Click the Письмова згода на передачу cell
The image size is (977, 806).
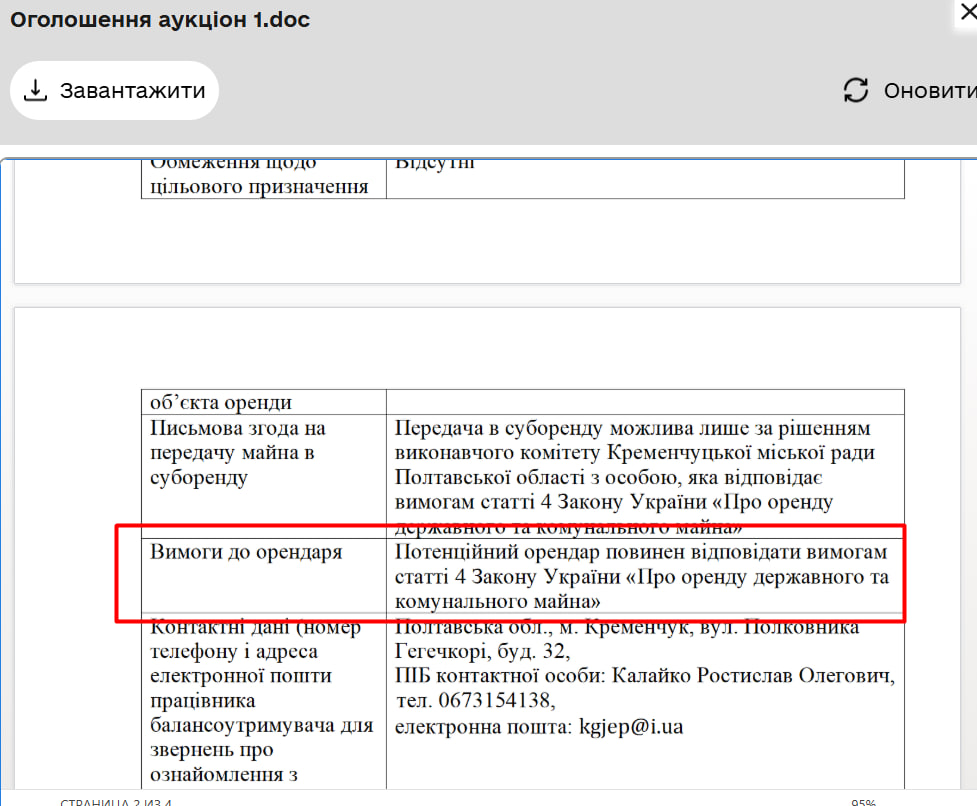tap(238, 453)
